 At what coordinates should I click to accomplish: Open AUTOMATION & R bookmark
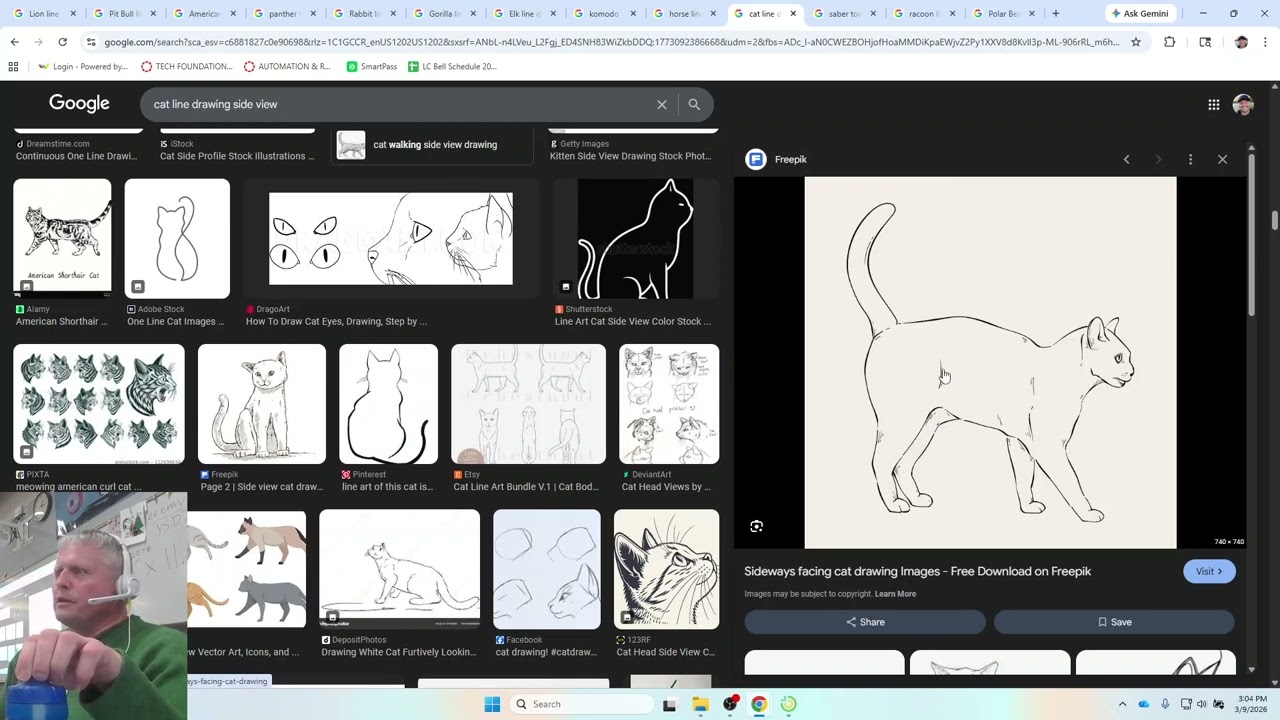[286, 66]
